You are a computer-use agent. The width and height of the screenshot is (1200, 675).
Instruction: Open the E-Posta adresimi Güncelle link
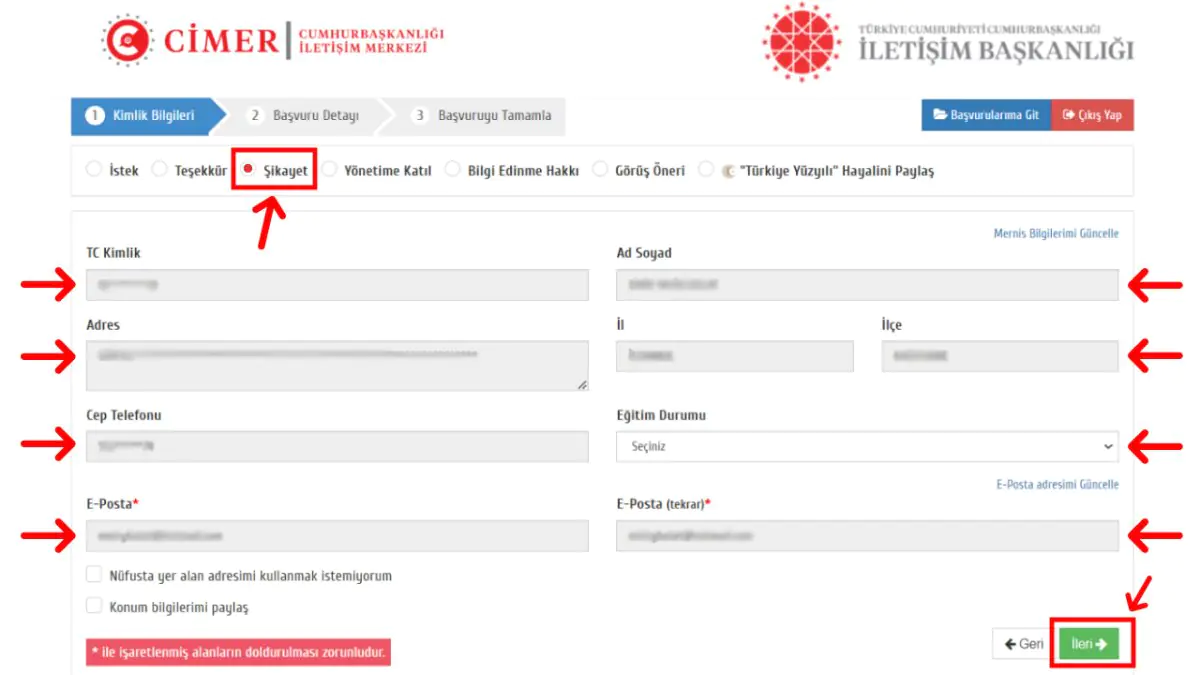(x=1057, y=485)
